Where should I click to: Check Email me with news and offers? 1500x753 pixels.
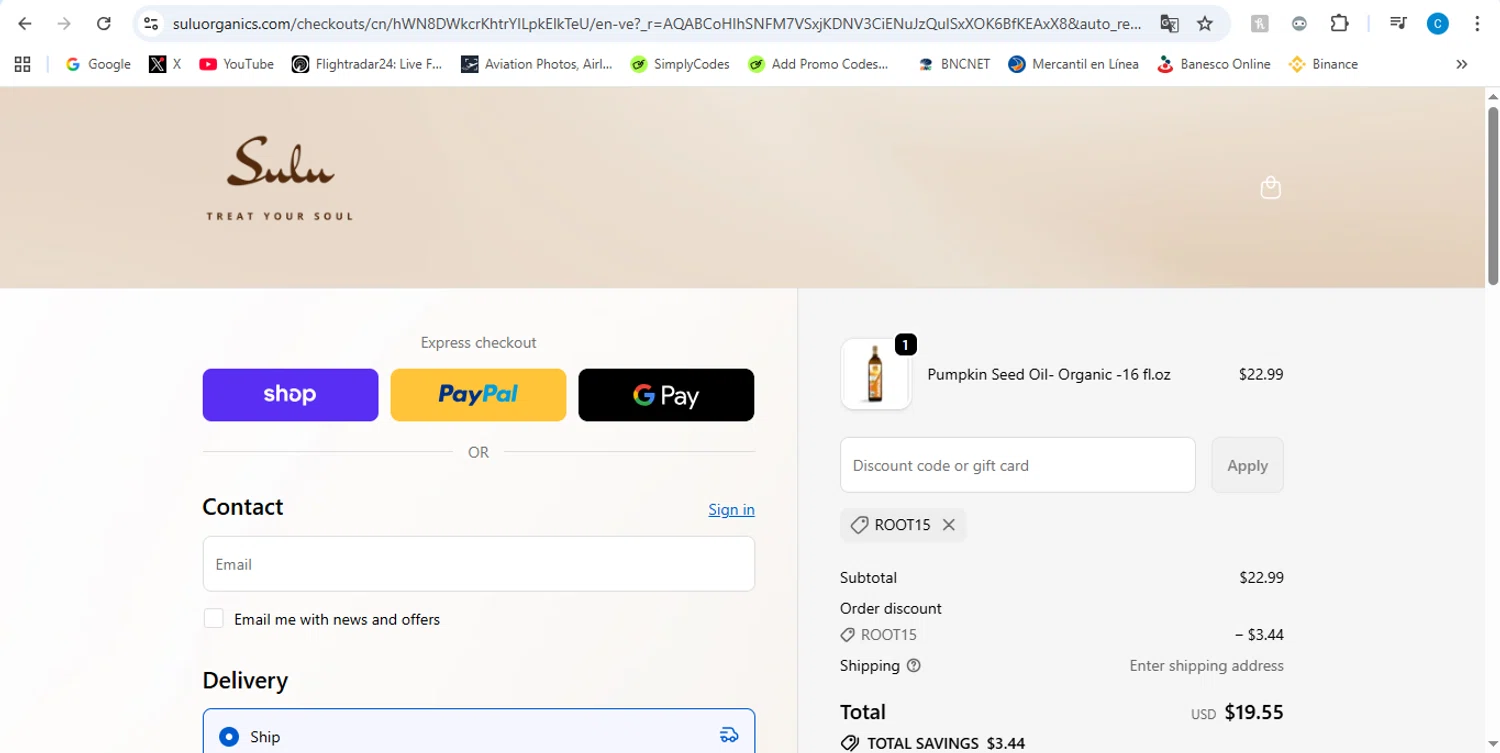coord(214,618)
